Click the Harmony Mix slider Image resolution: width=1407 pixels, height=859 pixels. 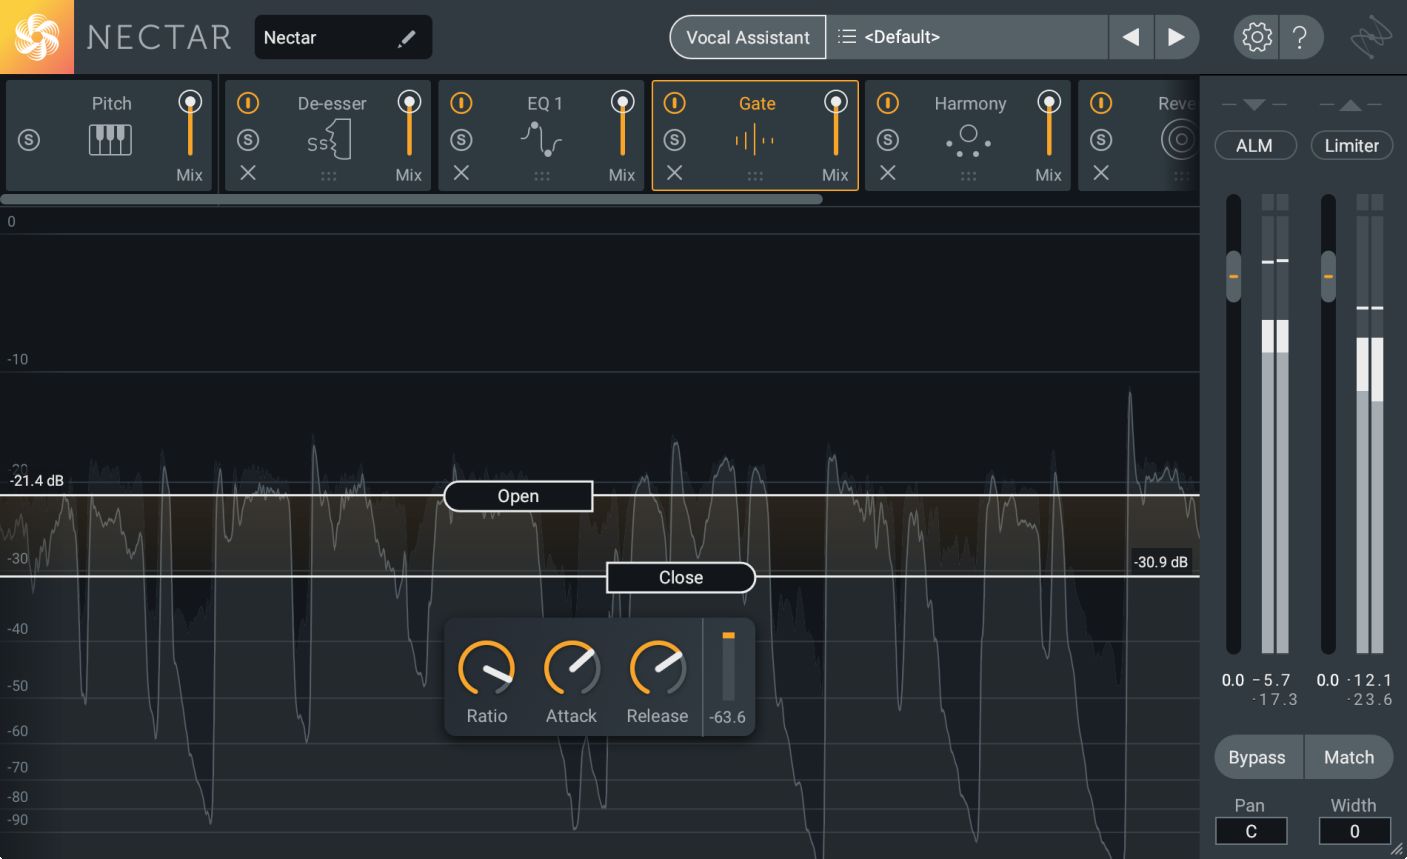1048,123
